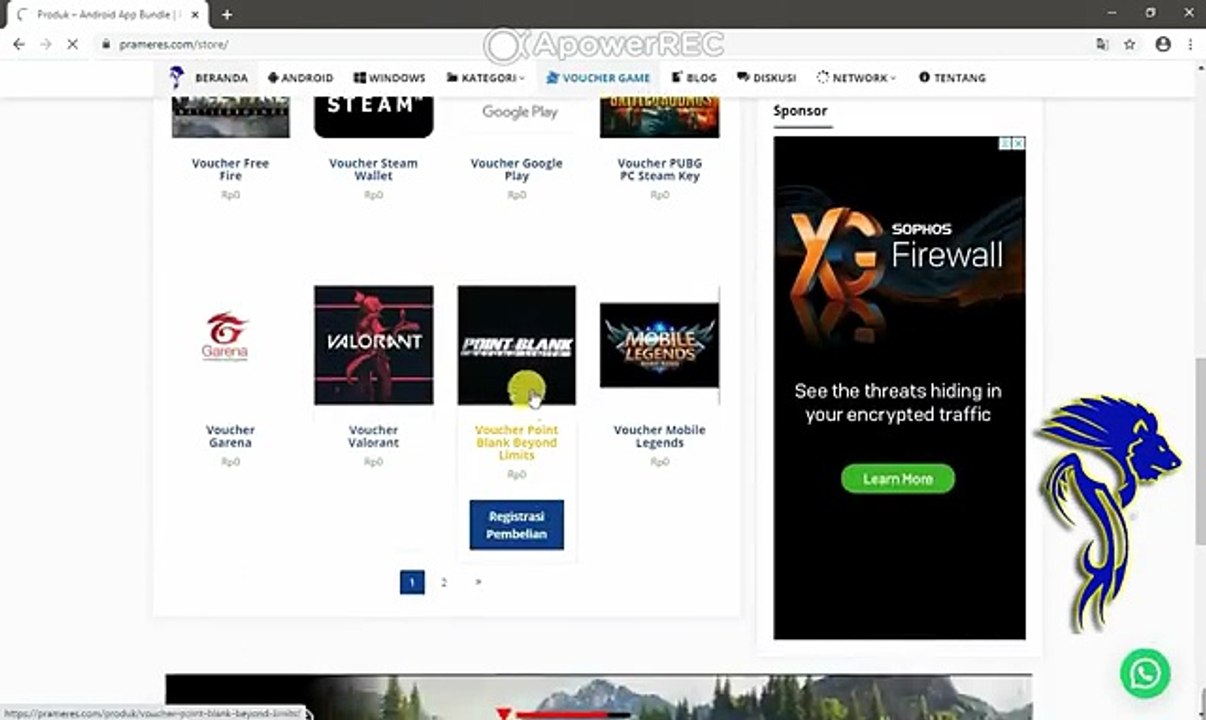The image size is (1206, 720).
Task: Click the vertical page scrollbar thumb
Action: point(1200,450)
